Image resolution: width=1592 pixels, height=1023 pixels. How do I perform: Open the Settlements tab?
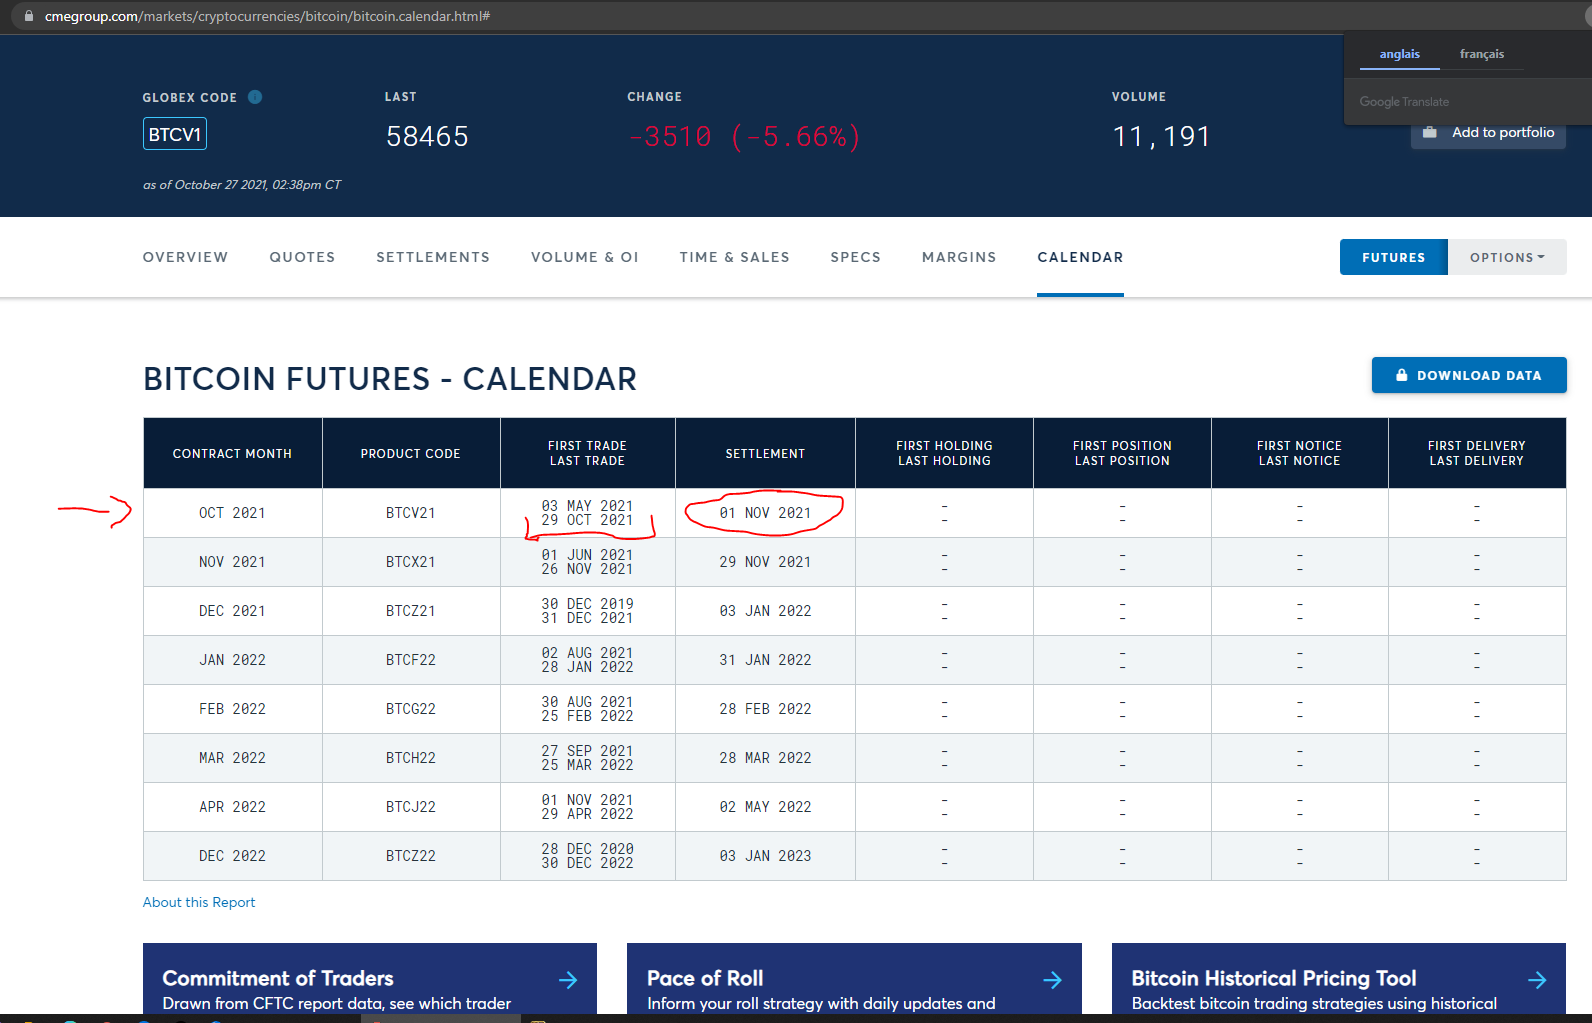433,257
